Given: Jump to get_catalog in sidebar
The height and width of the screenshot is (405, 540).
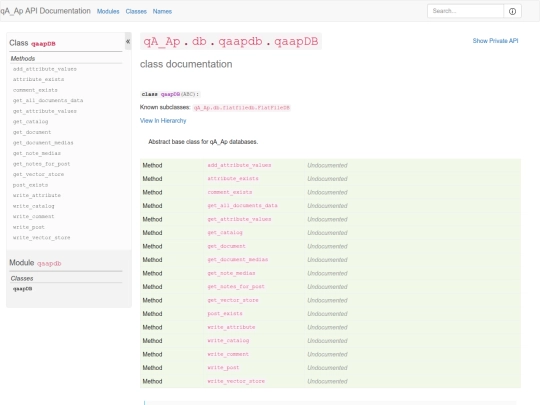Looking at the screenshot, I should pyautogui.click(x=30, y=122).
